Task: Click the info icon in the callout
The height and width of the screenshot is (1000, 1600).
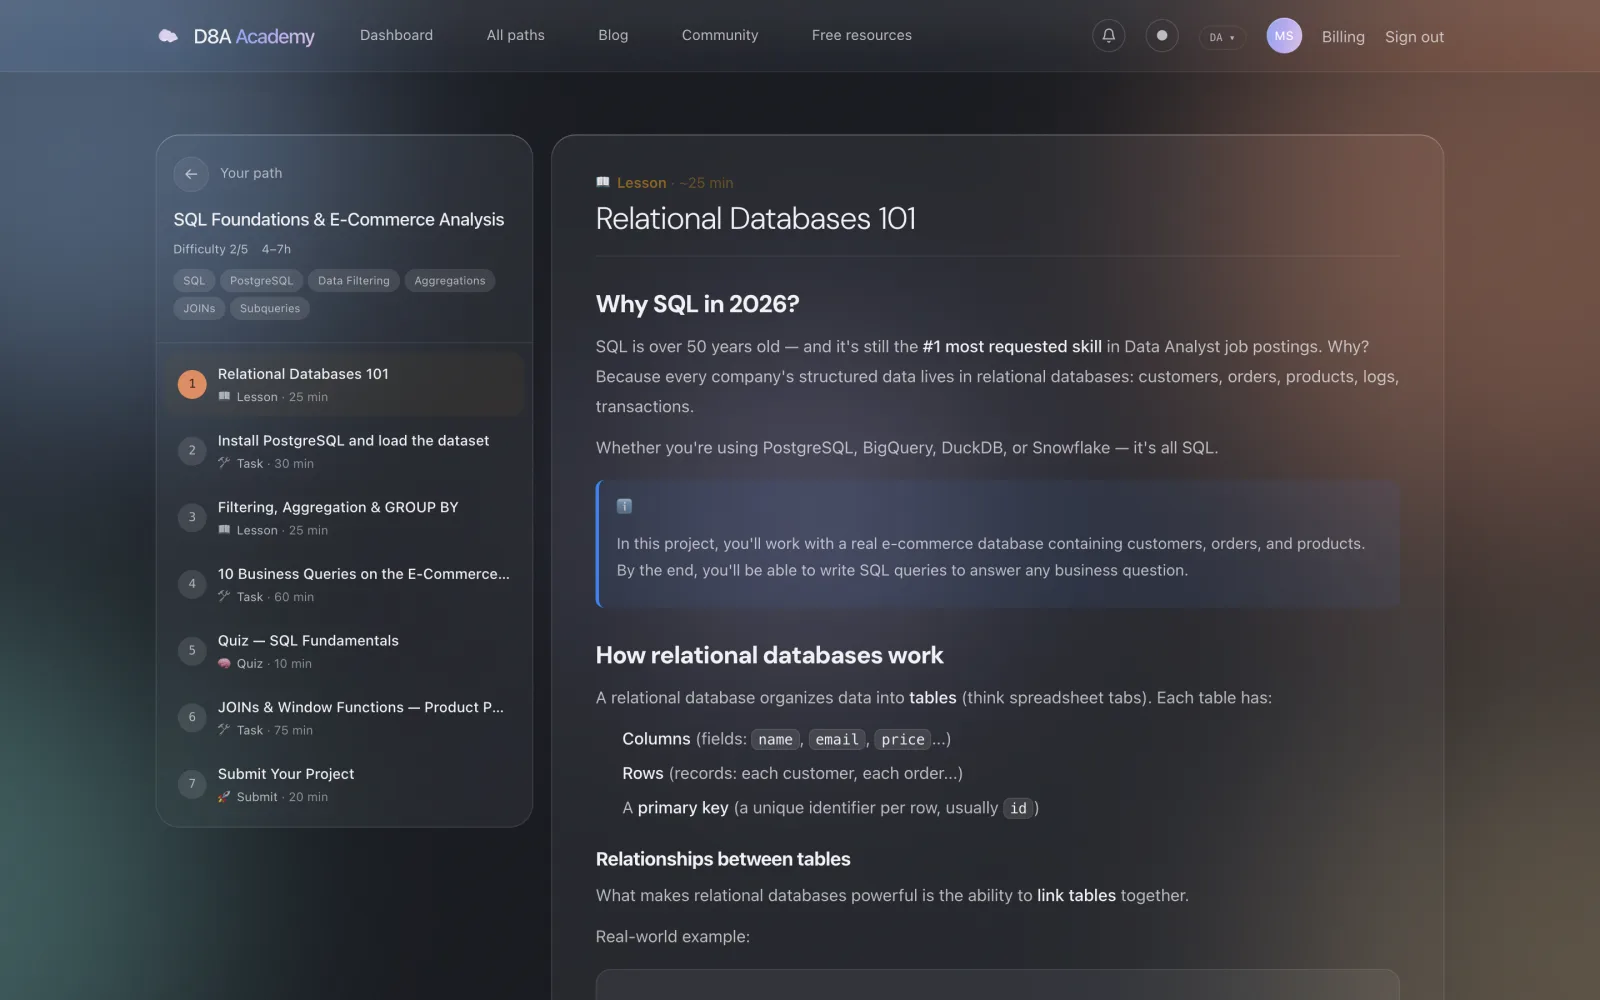Action: 624,506
